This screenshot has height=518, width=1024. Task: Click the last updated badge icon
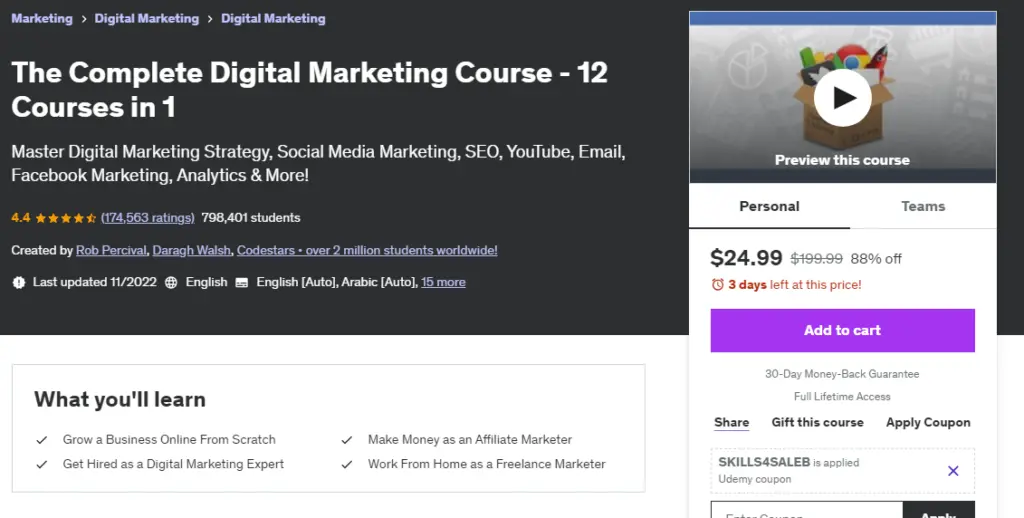click(x=19, y=282)
